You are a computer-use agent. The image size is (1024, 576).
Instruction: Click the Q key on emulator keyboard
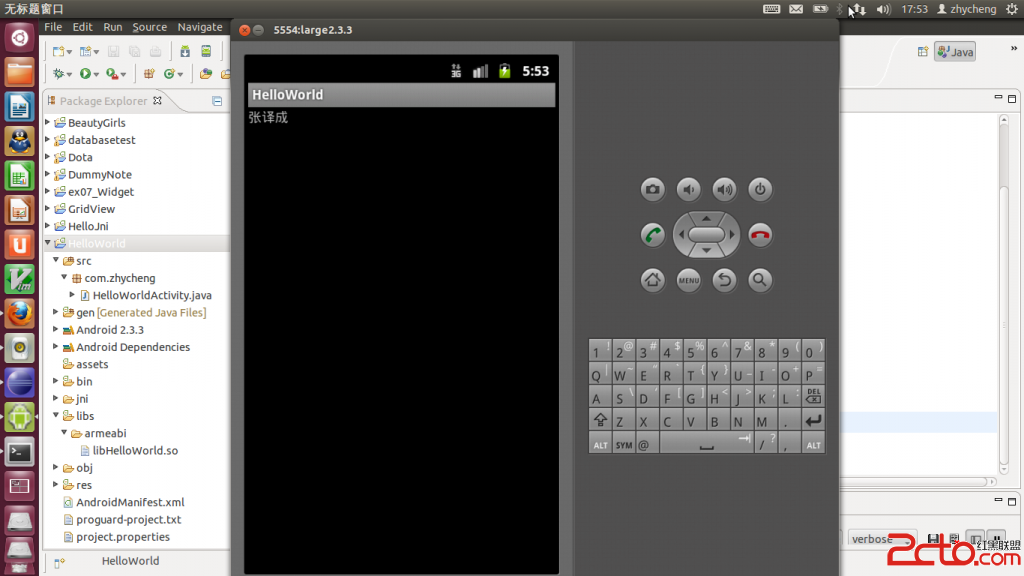coord(600,374)
